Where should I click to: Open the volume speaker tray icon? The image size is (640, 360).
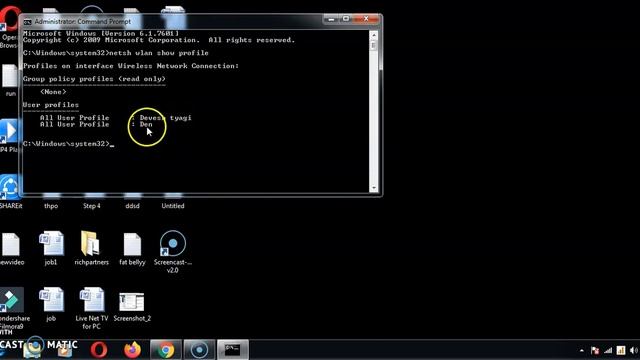tap(634, 351)
